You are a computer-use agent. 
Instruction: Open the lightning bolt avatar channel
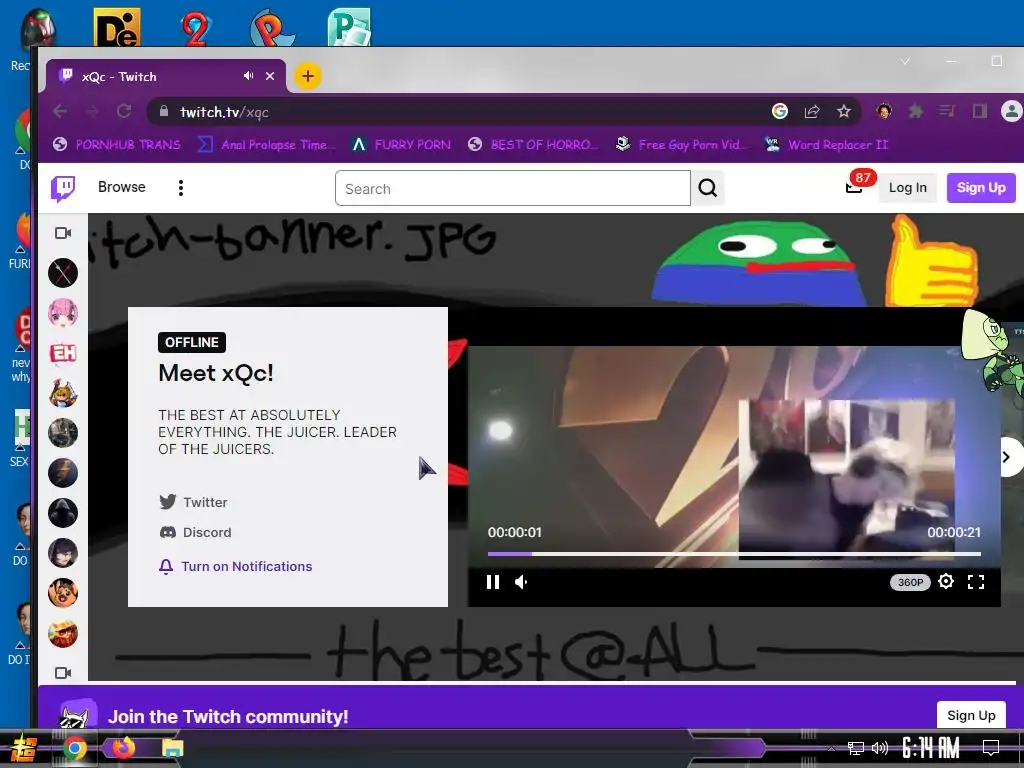63,473
